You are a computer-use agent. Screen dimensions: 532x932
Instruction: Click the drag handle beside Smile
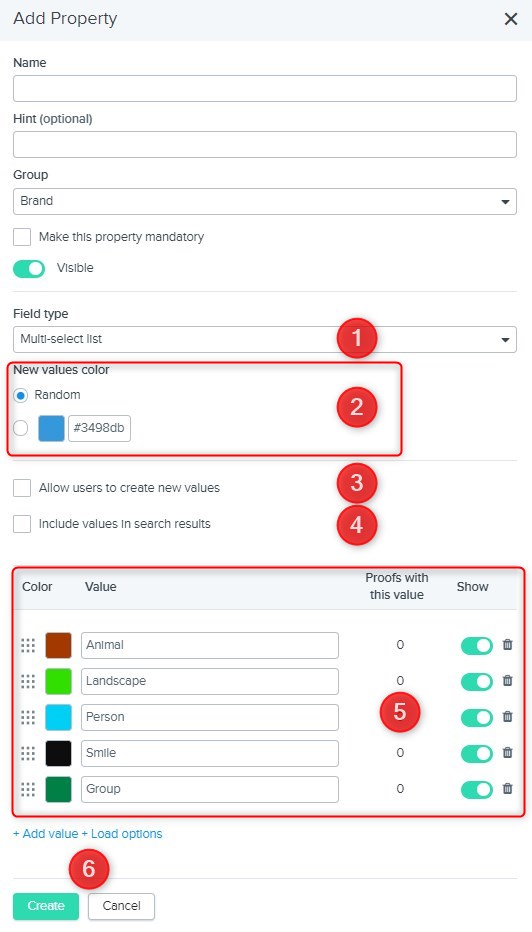[28, 753]
